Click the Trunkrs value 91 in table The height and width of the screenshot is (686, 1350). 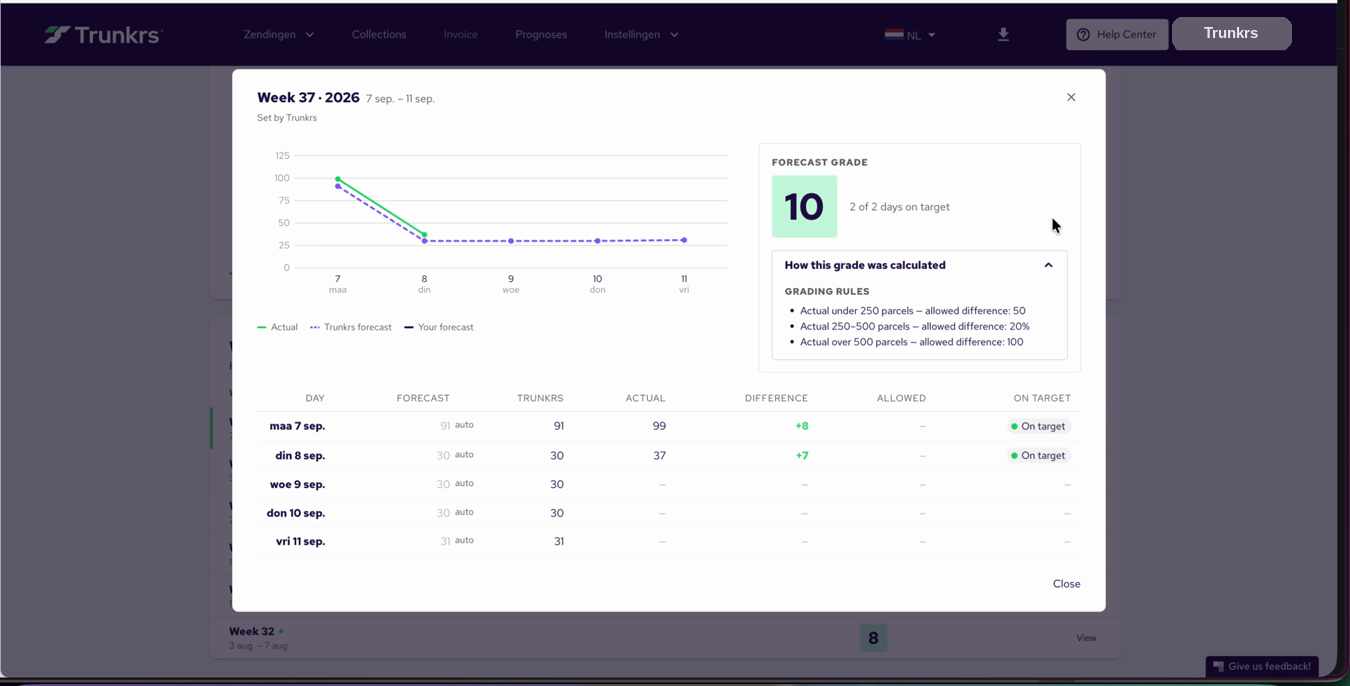tap(559, 426)
